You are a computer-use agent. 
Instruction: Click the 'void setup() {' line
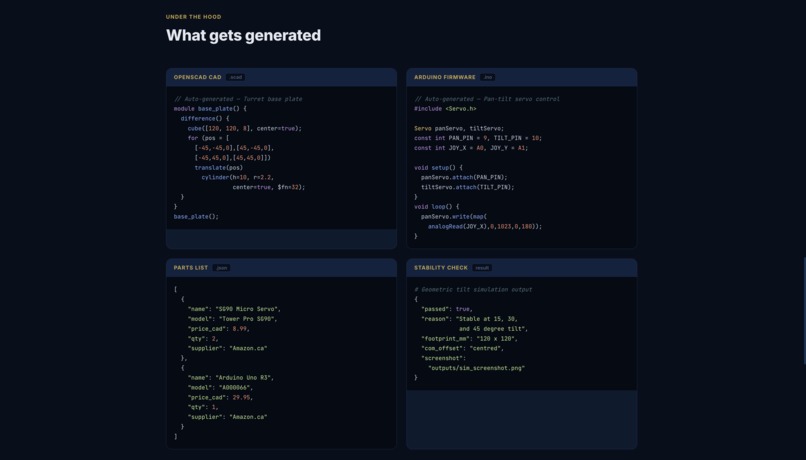point(438,168)
